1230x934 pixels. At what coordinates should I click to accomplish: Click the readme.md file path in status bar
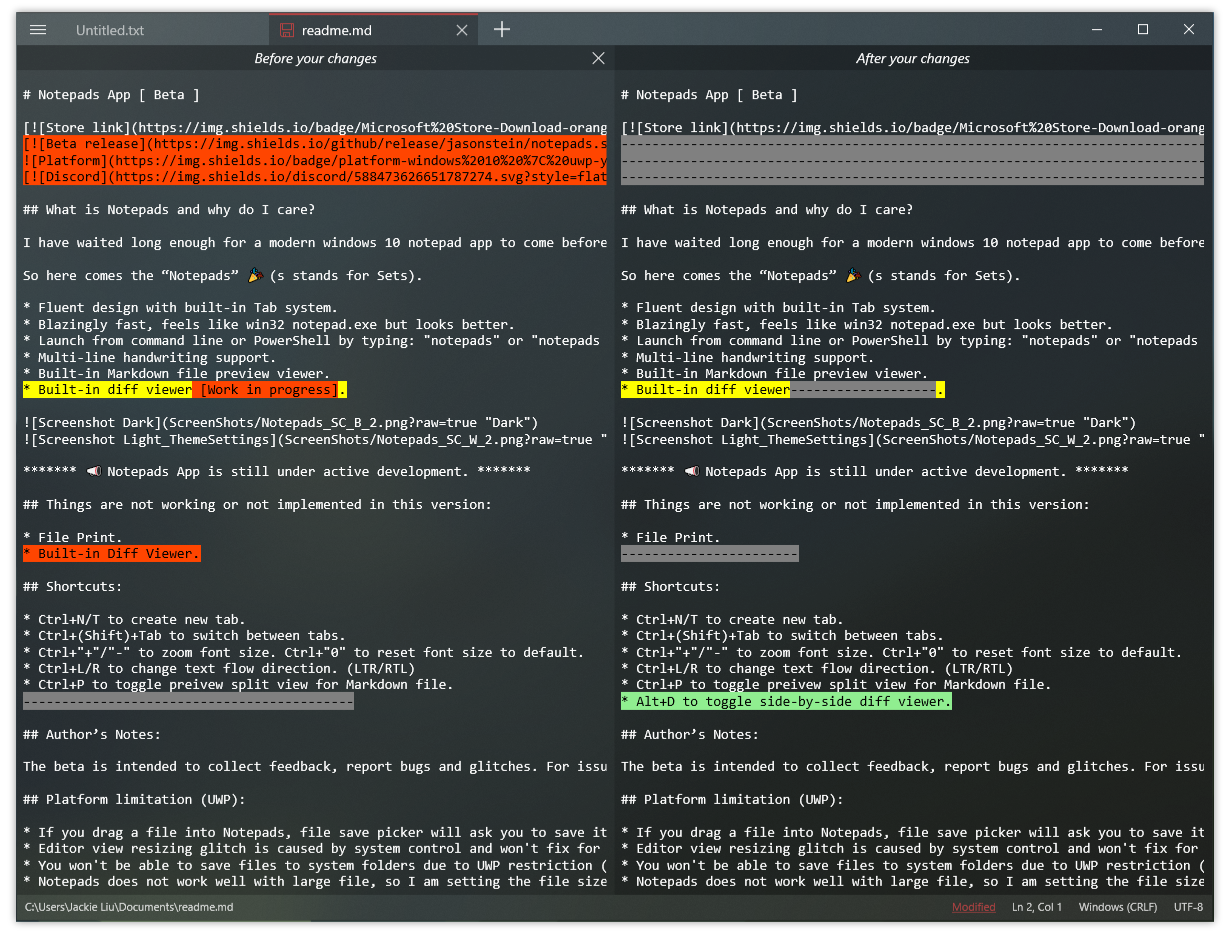[x=129, y=907]
